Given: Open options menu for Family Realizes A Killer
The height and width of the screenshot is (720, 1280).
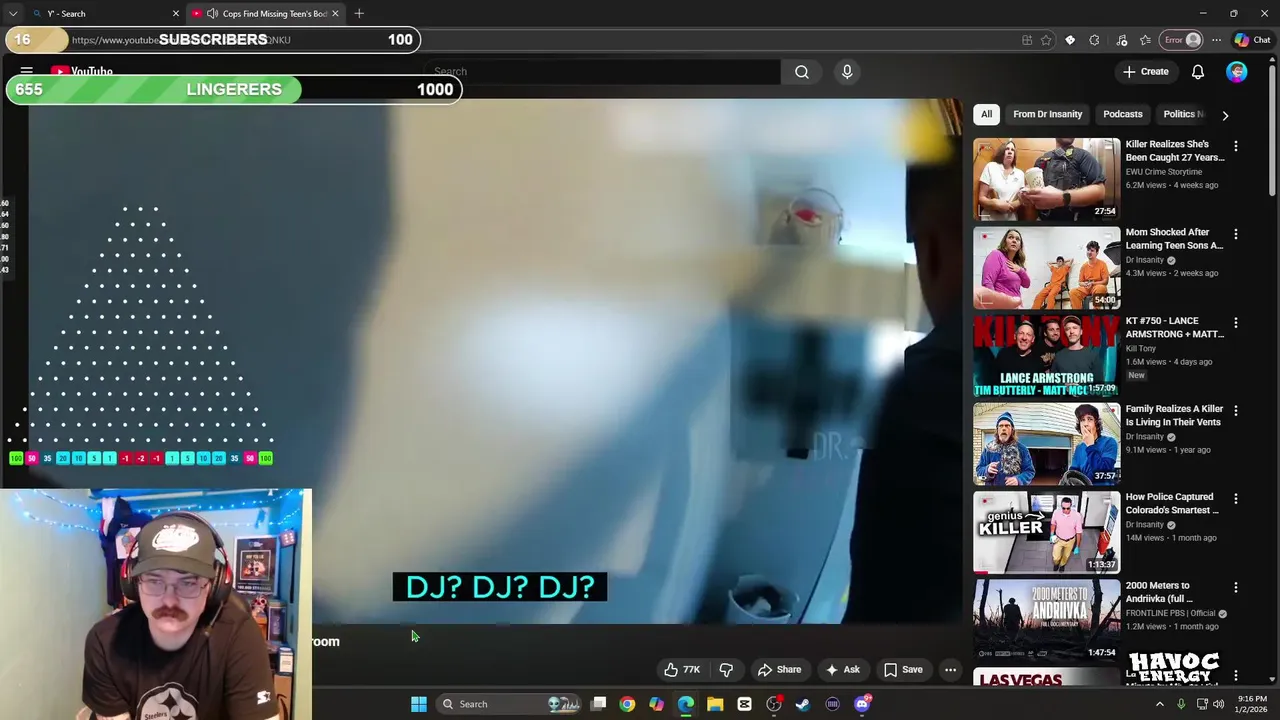Looking at the screenshot, I should click(1236, 411).
